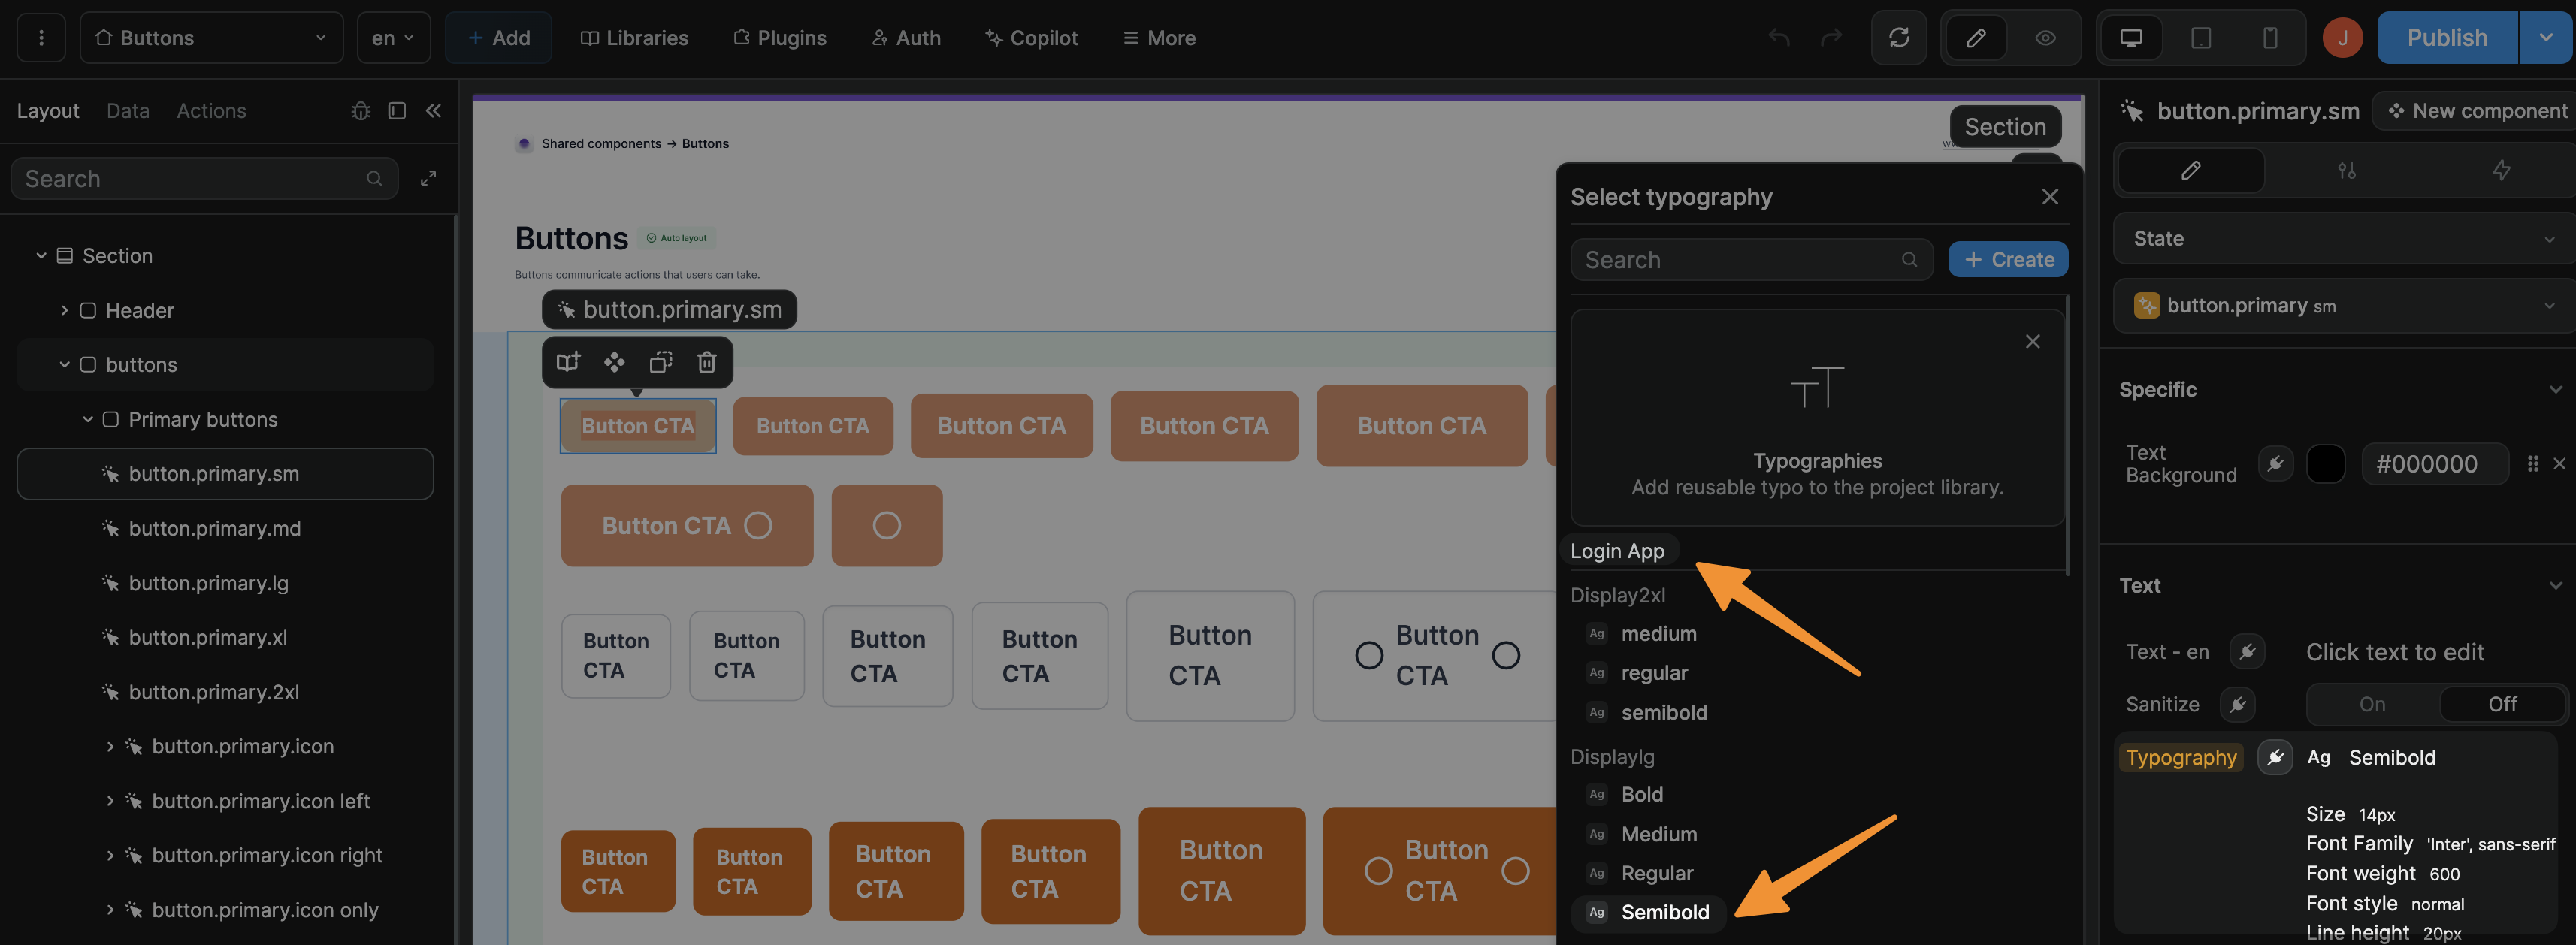The height and width of the screenshot is (945, 2576).
Task: Expand button.primary.icon left tree item
Action: tap(110, 801)
